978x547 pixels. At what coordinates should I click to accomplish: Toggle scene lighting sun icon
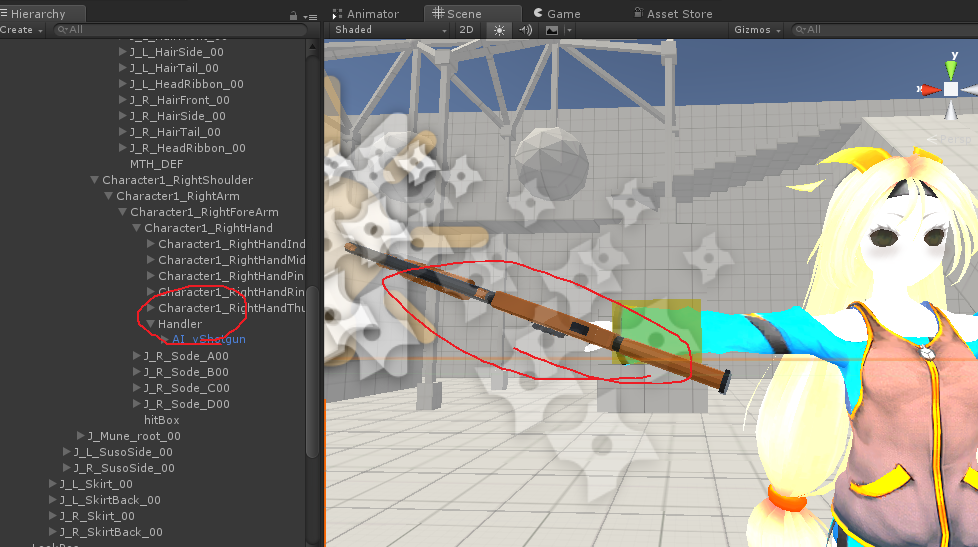pos(499,30)
